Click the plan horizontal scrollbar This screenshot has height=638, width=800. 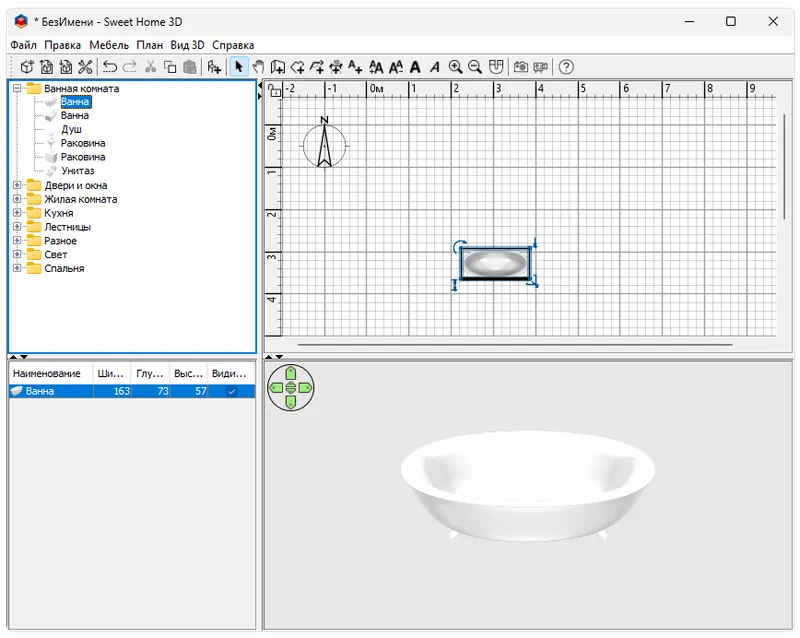515,345
